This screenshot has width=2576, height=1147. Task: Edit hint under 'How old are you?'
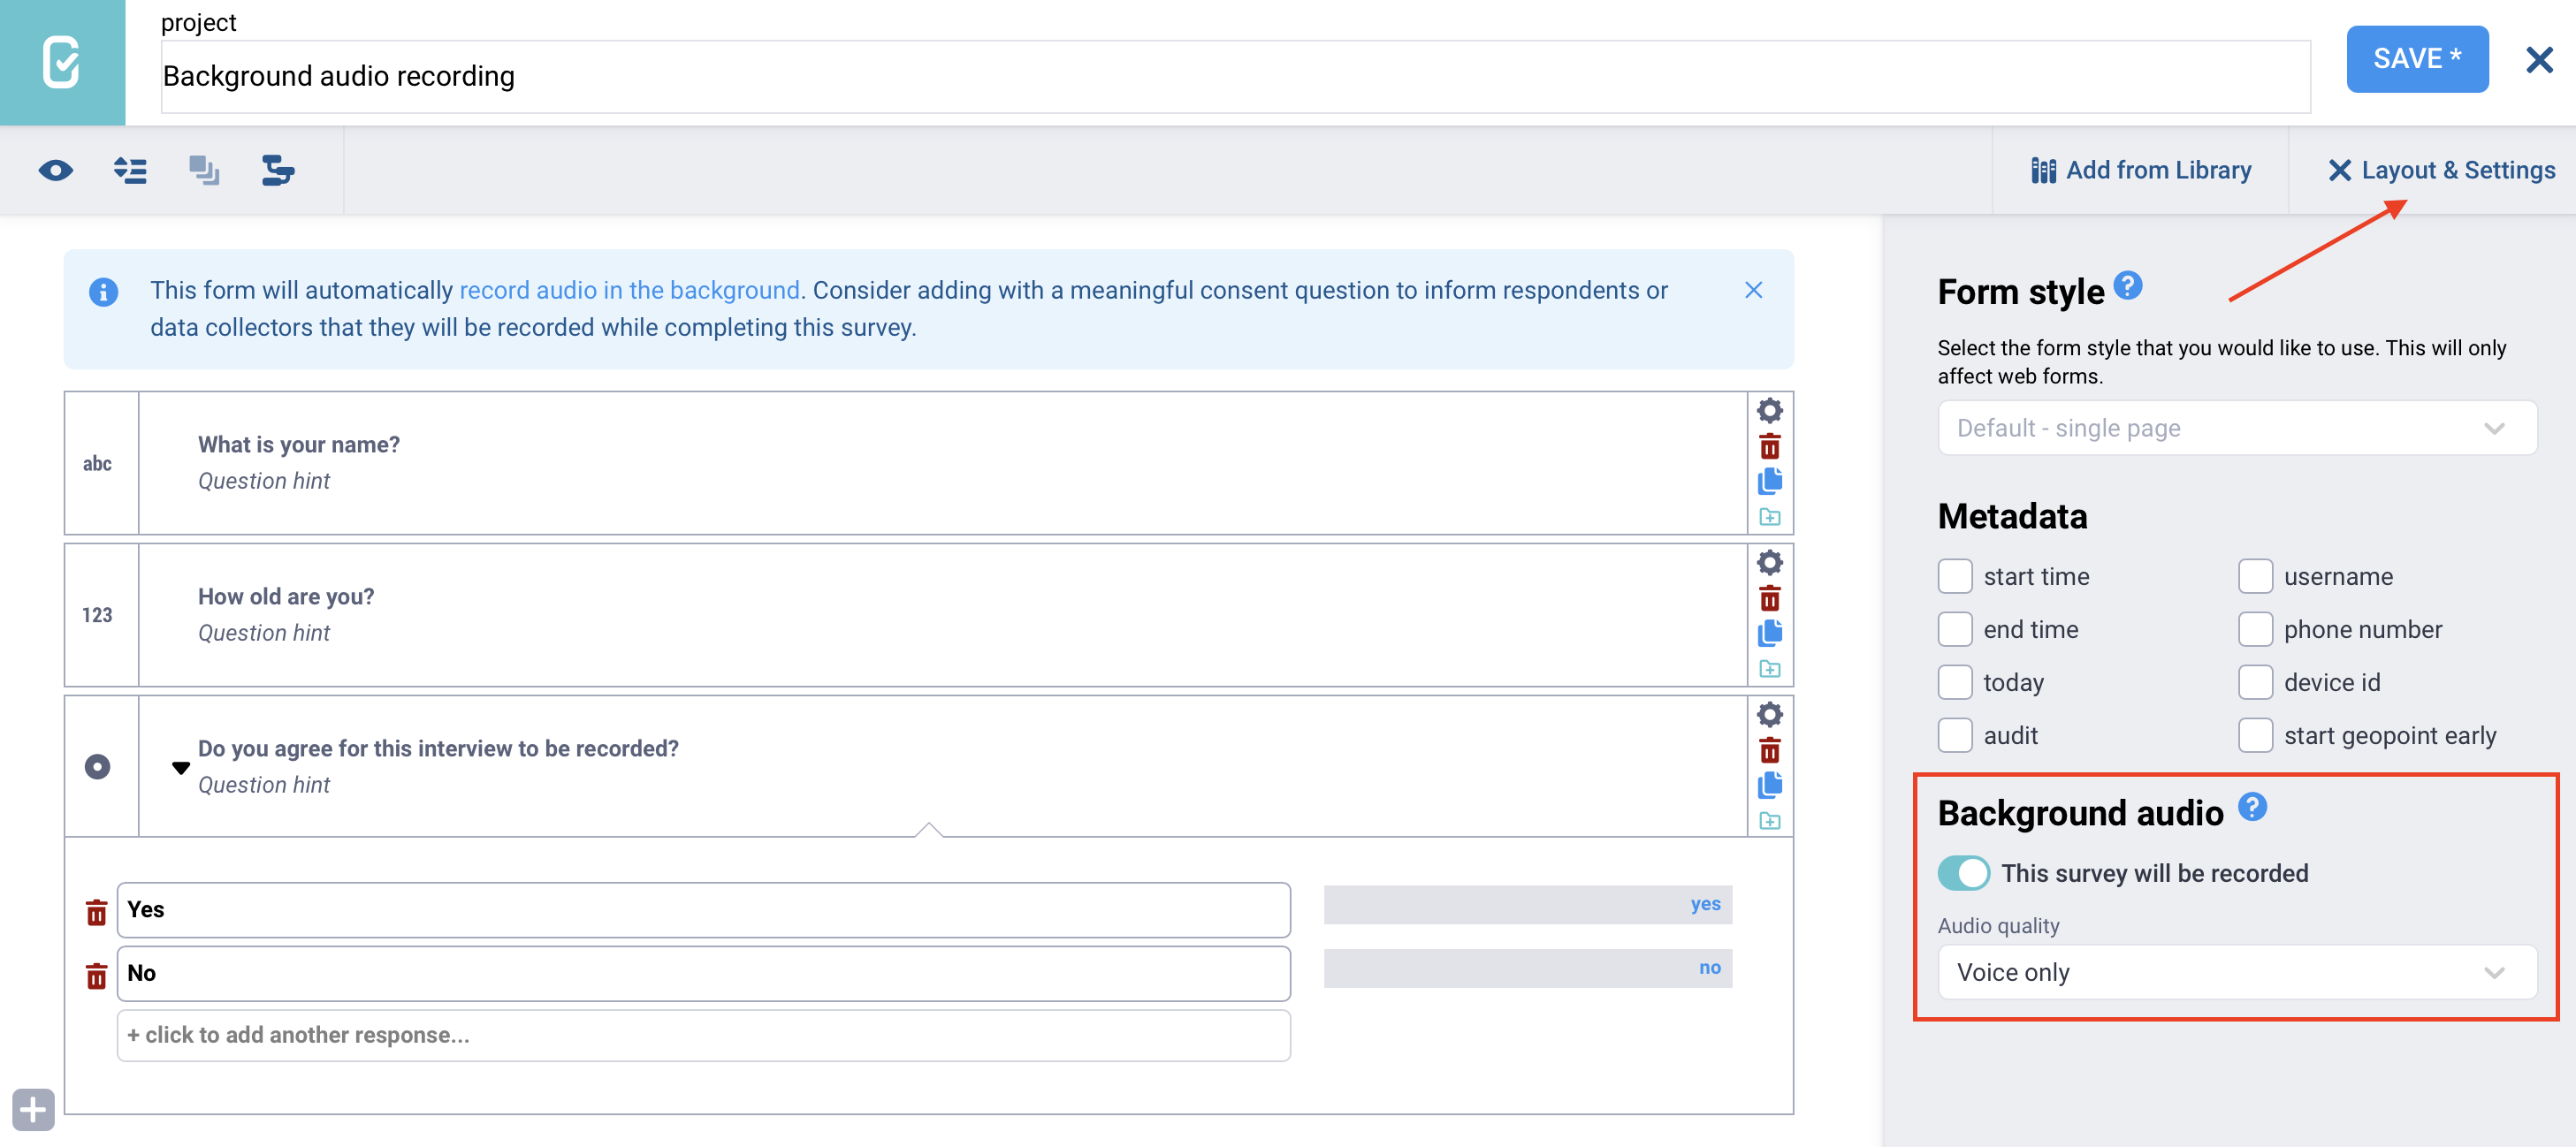263,633
